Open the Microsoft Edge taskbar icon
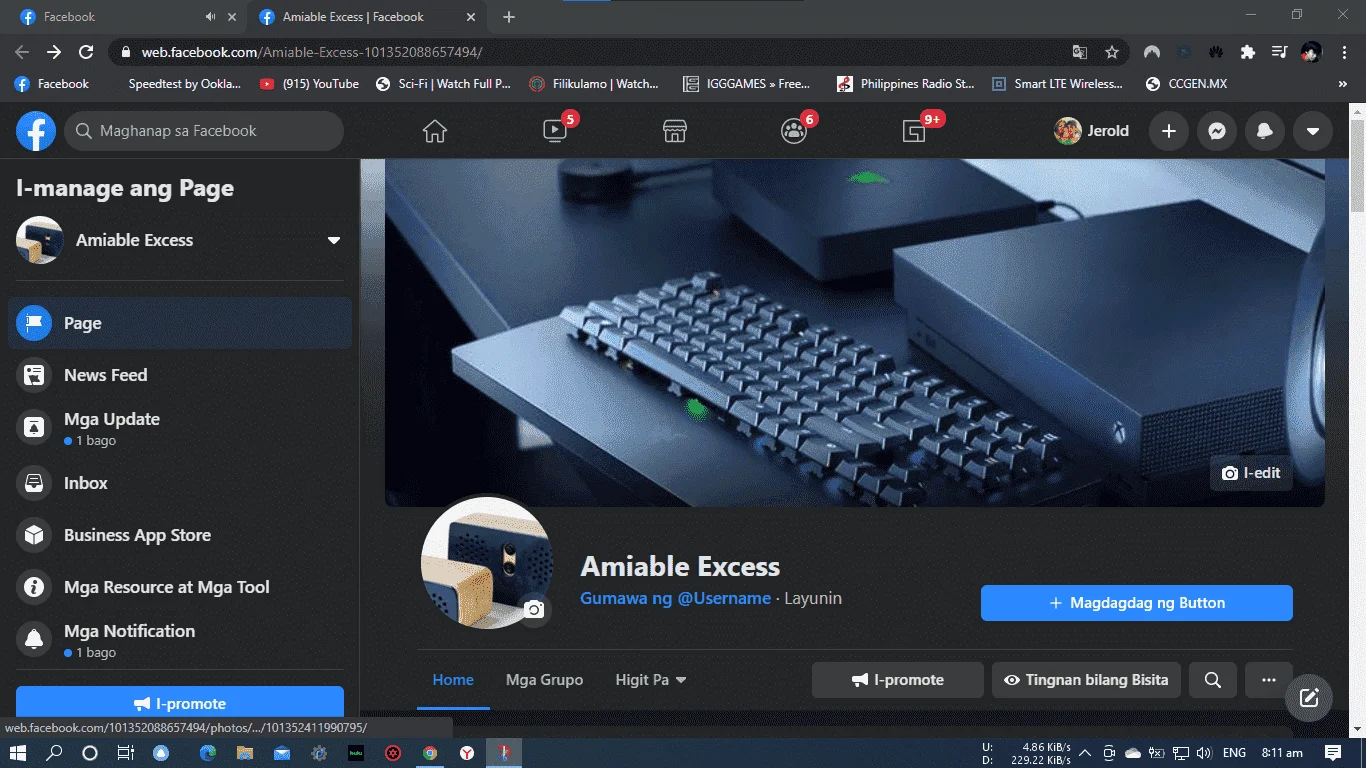This screenshot has height=768, width=1366. pos(208,753)
